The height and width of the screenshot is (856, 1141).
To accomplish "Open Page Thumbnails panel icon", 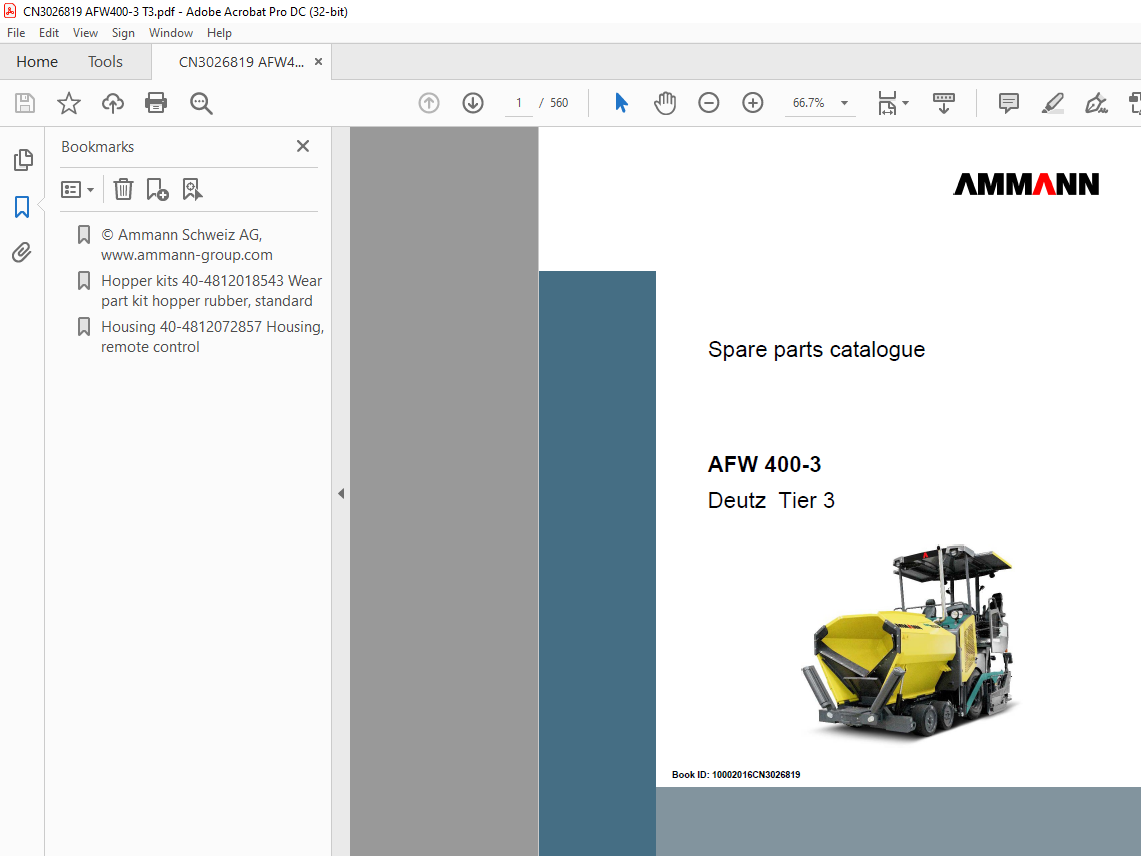I will (23, 159).
